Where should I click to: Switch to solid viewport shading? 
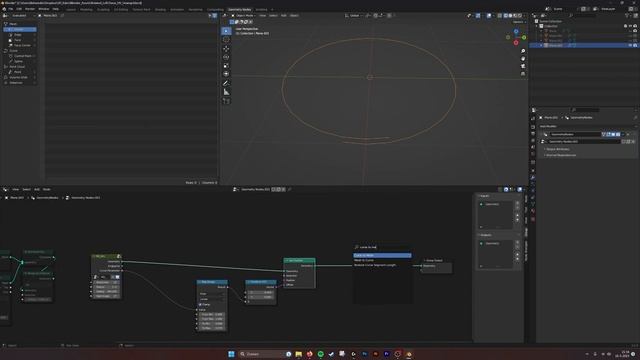pyautogui.click(x=510, y=16)
